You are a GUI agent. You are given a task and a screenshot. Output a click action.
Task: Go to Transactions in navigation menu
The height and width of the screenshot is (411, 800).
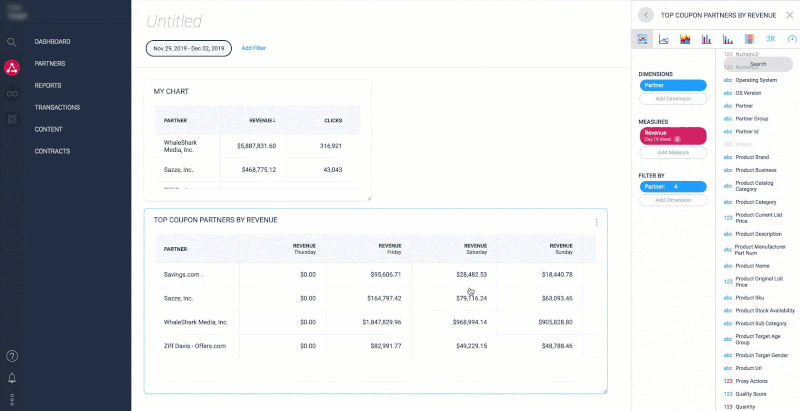click(57, 107)
